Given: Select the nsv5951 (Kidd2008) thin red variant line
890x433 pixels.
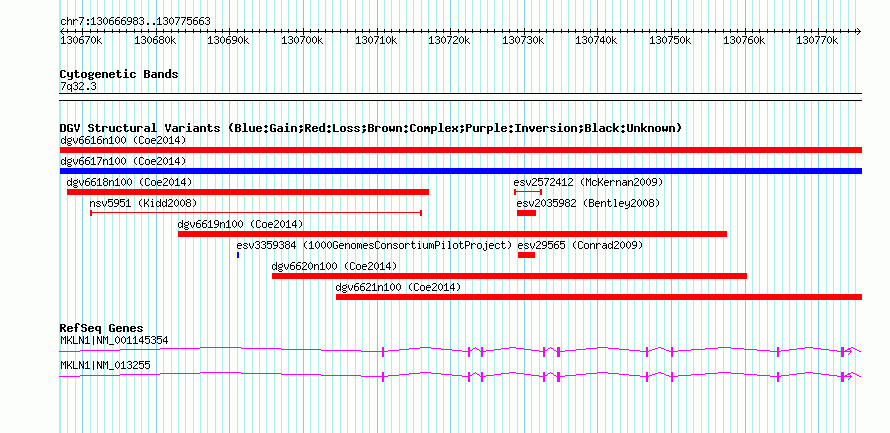Looking at the screenshot, I should (256, 213).
